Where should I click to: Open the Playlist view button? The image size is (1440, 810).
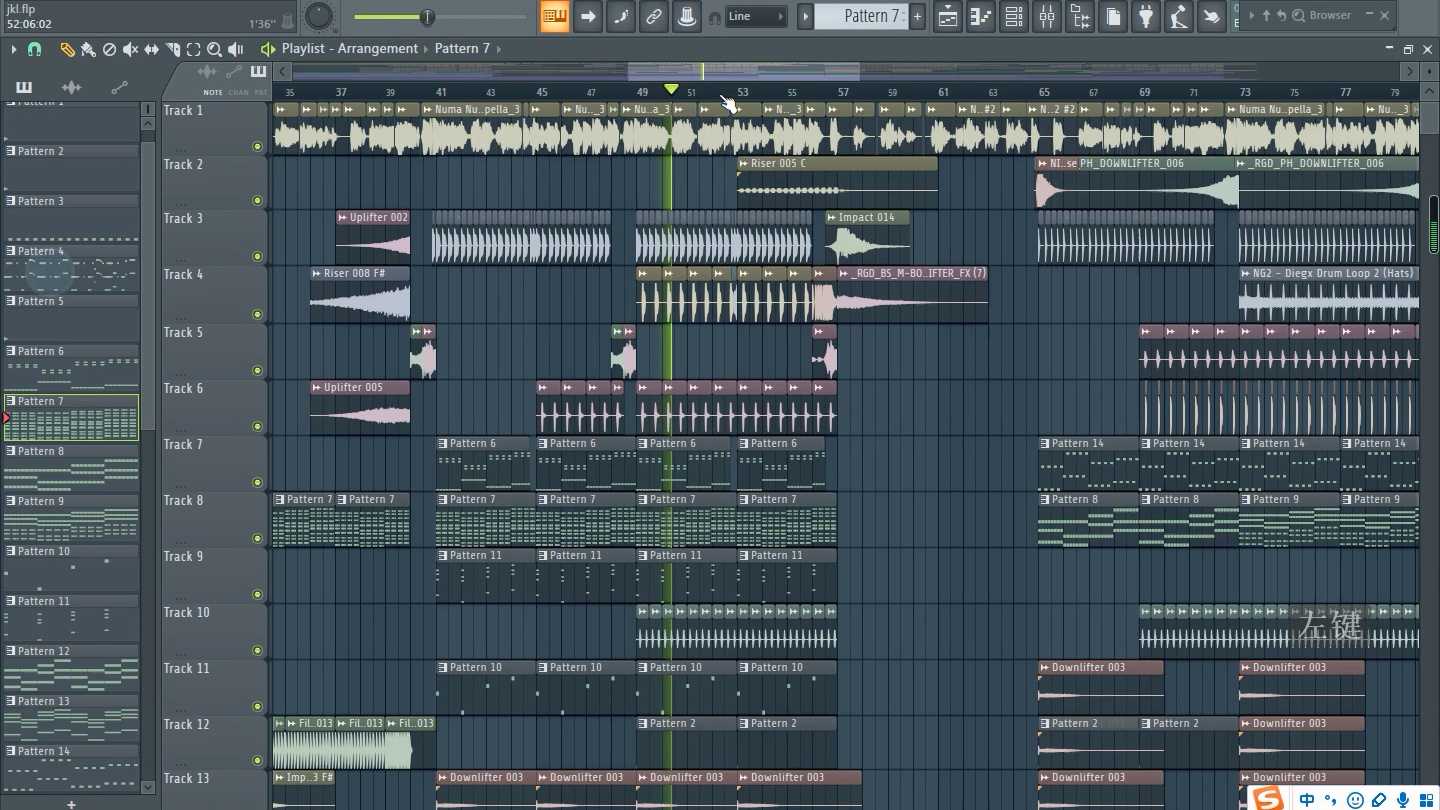click(x=948, y=16)
